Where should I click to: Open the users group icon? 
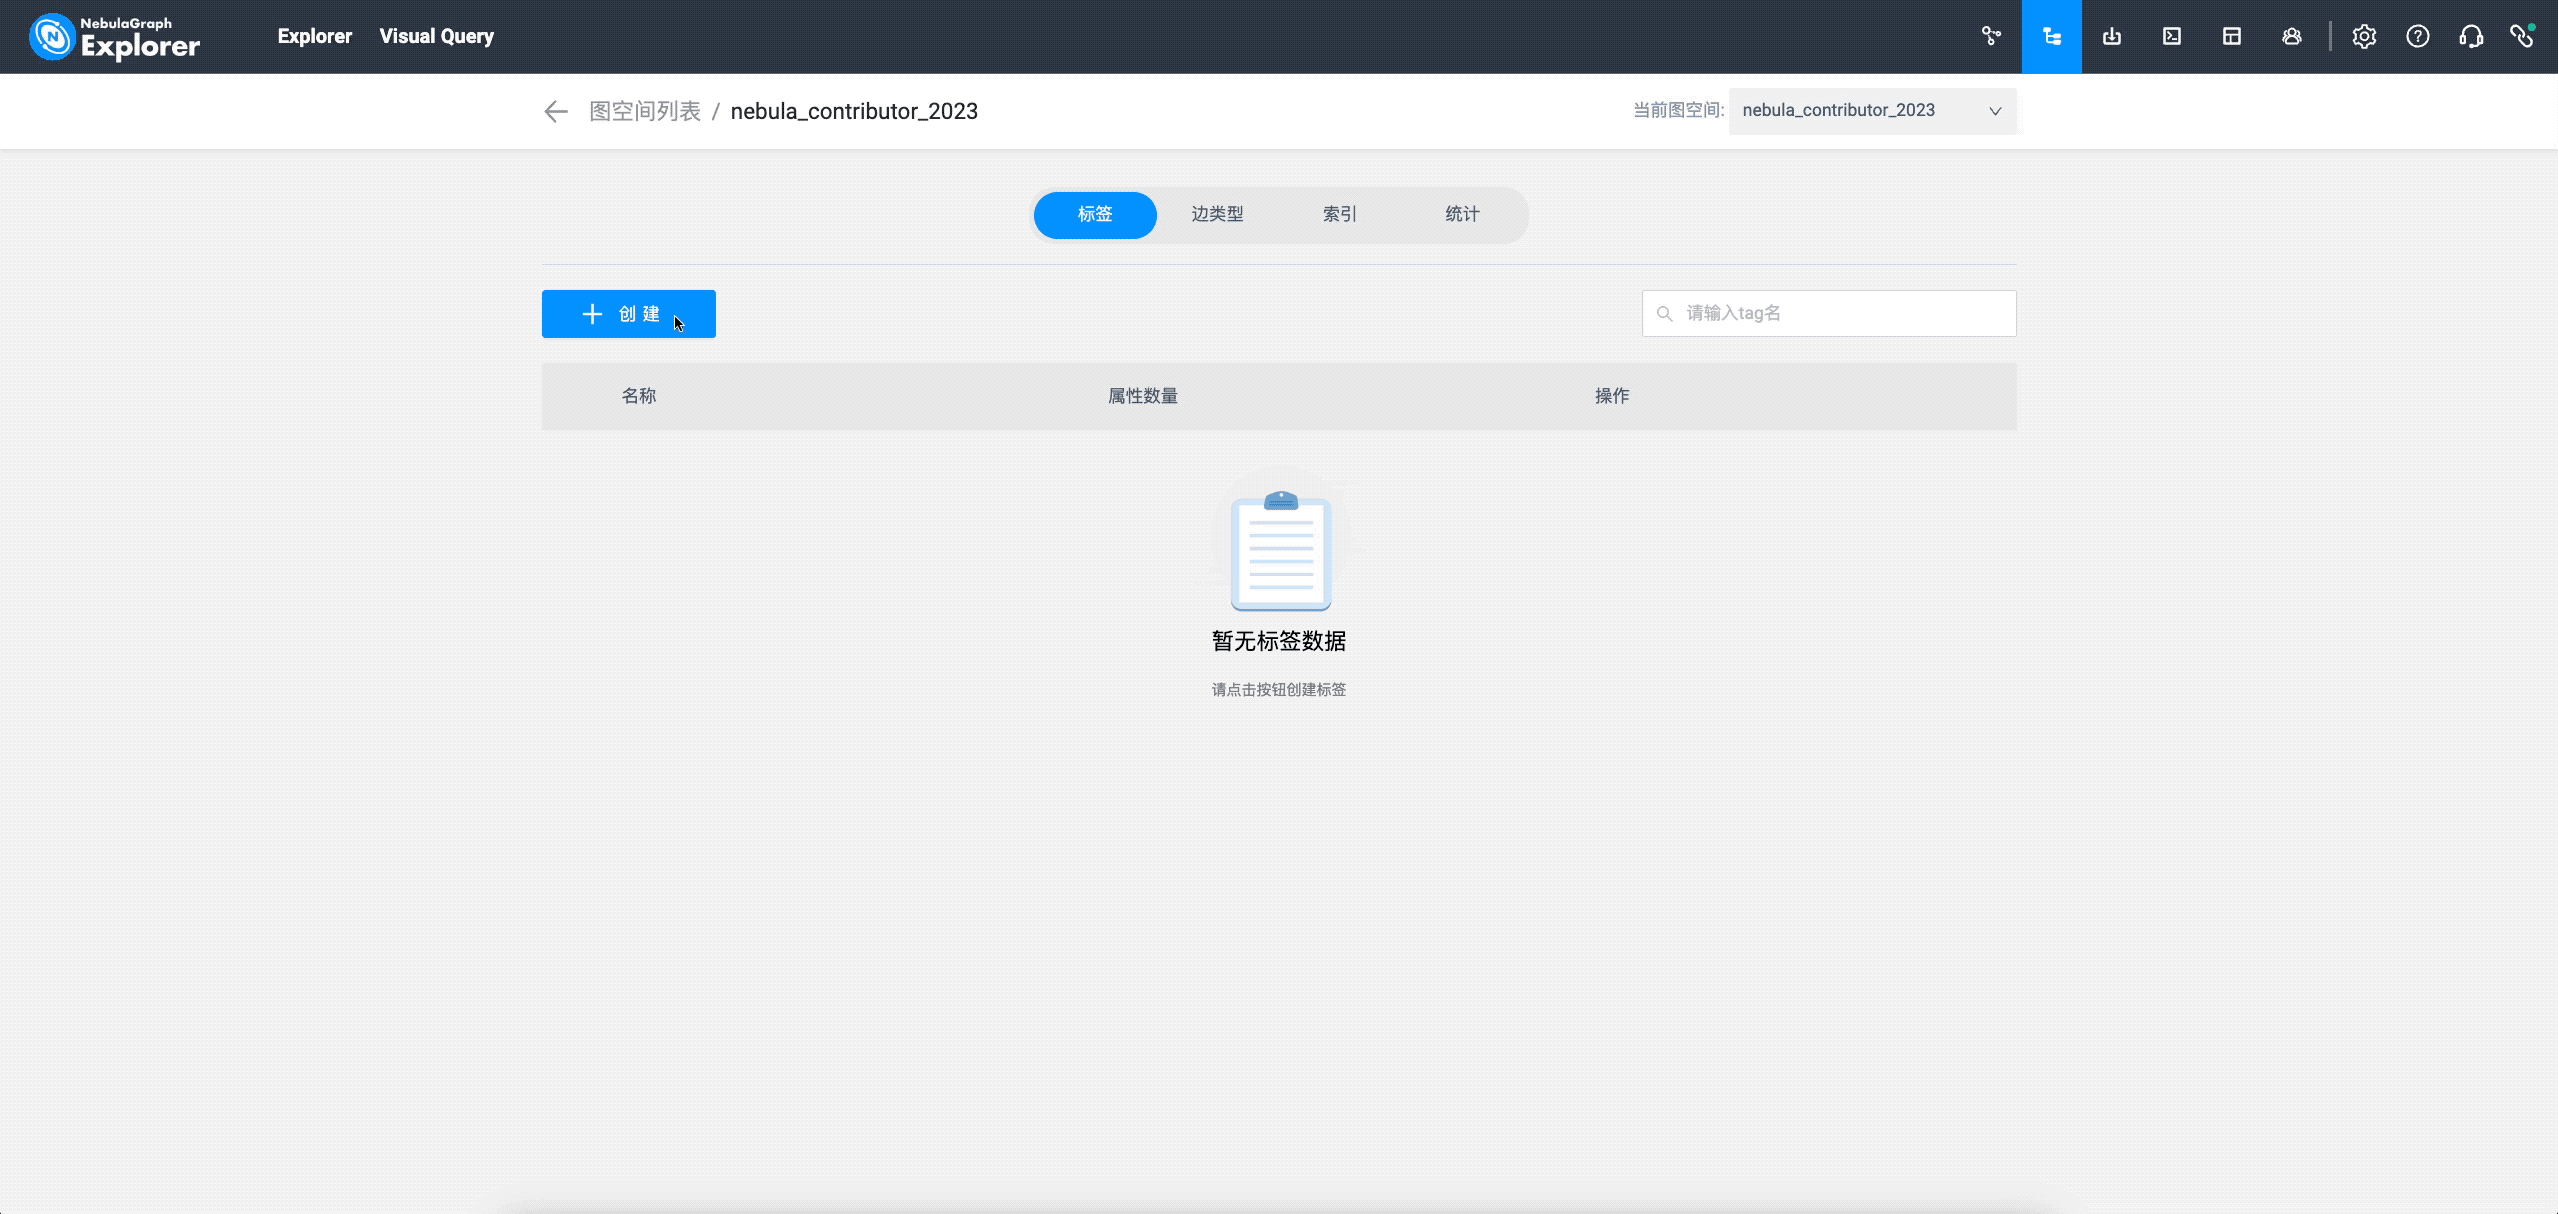click(2291, 37)
